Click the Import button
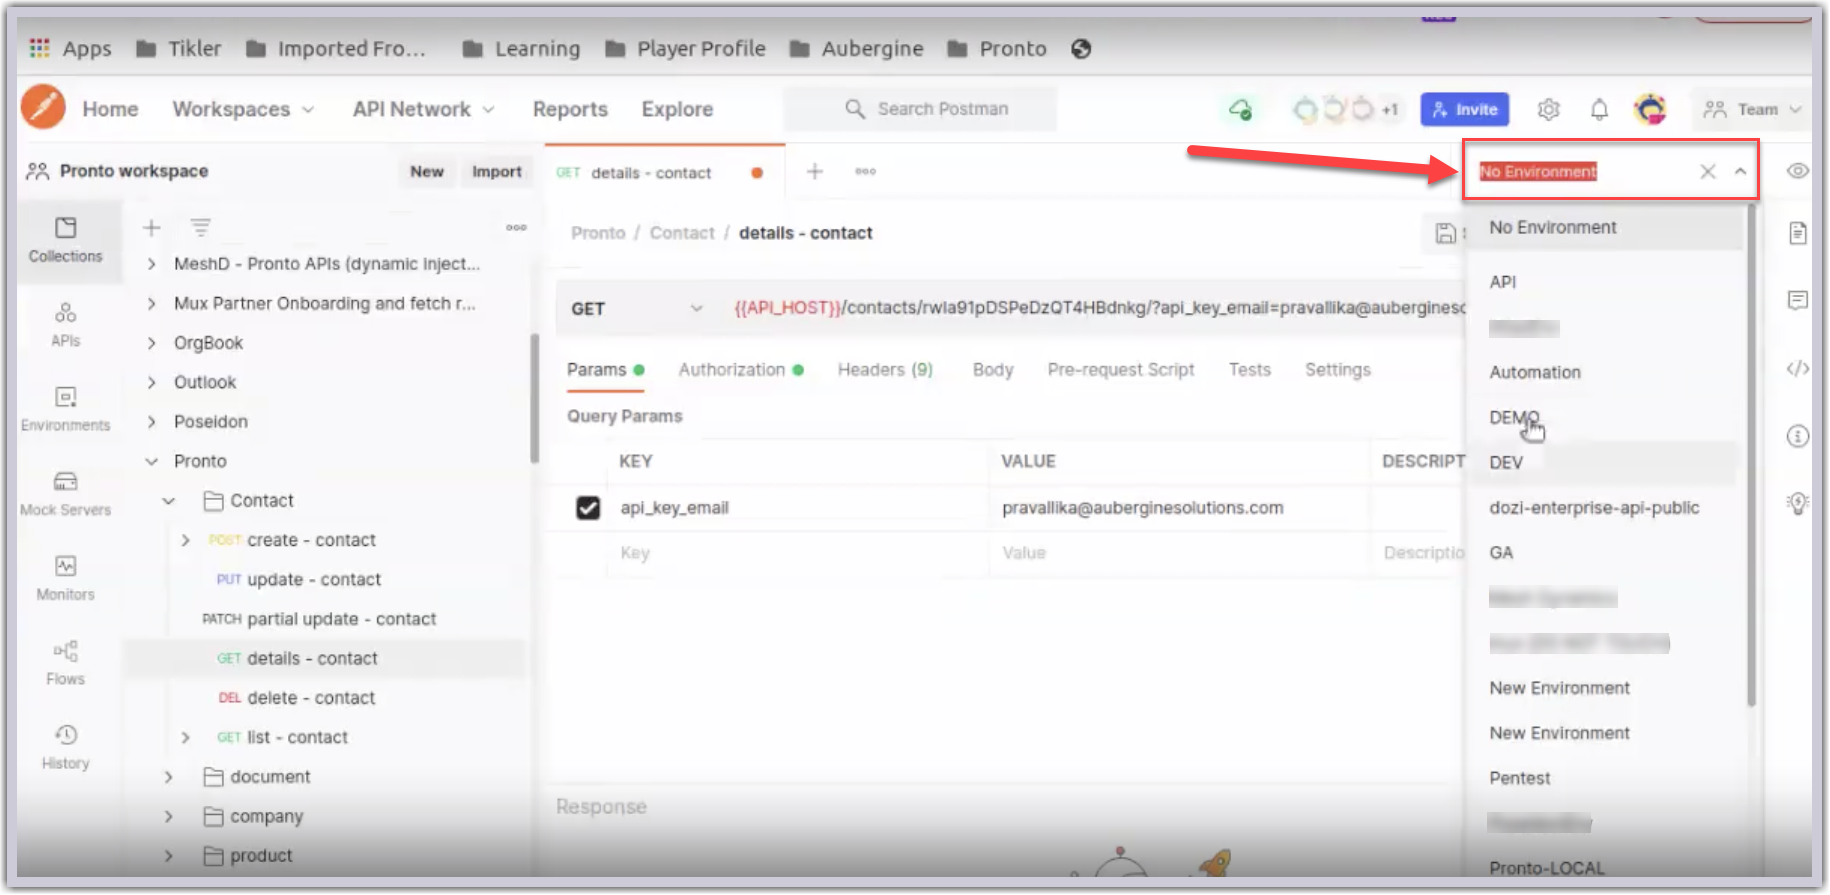The image size is (1830, 895). click(497, 172)
